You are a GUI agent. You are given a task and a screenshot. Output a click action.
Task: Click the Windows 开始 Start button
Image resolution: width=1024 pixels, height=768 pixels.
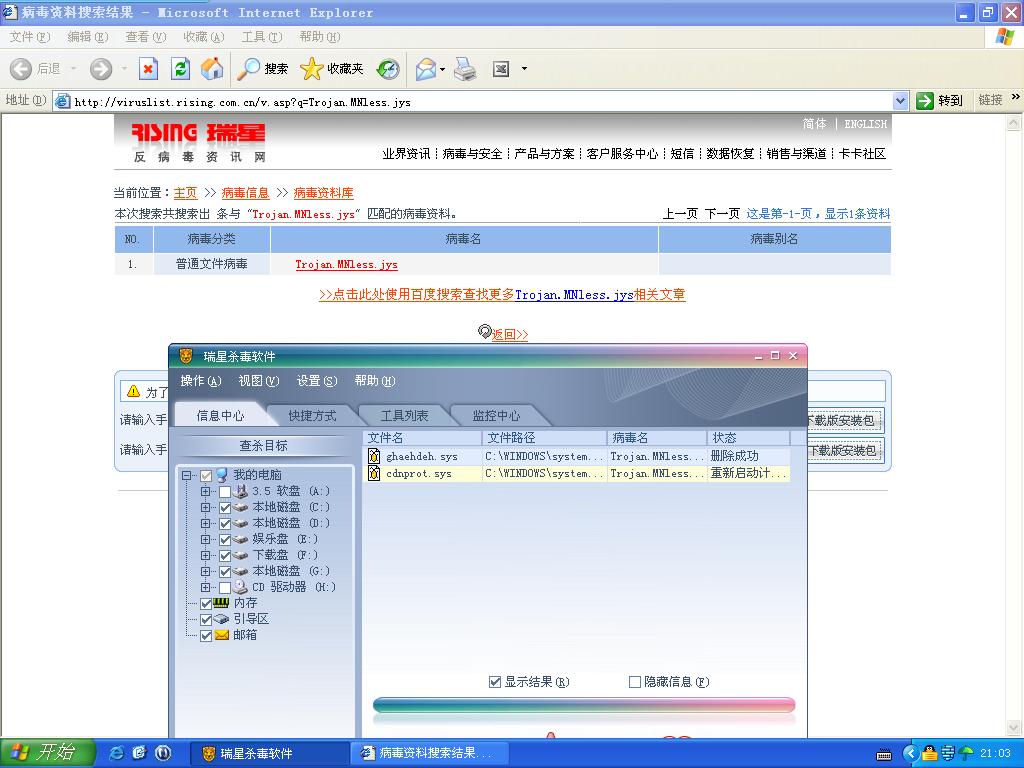pyautogui.click(x=48, y=753)
